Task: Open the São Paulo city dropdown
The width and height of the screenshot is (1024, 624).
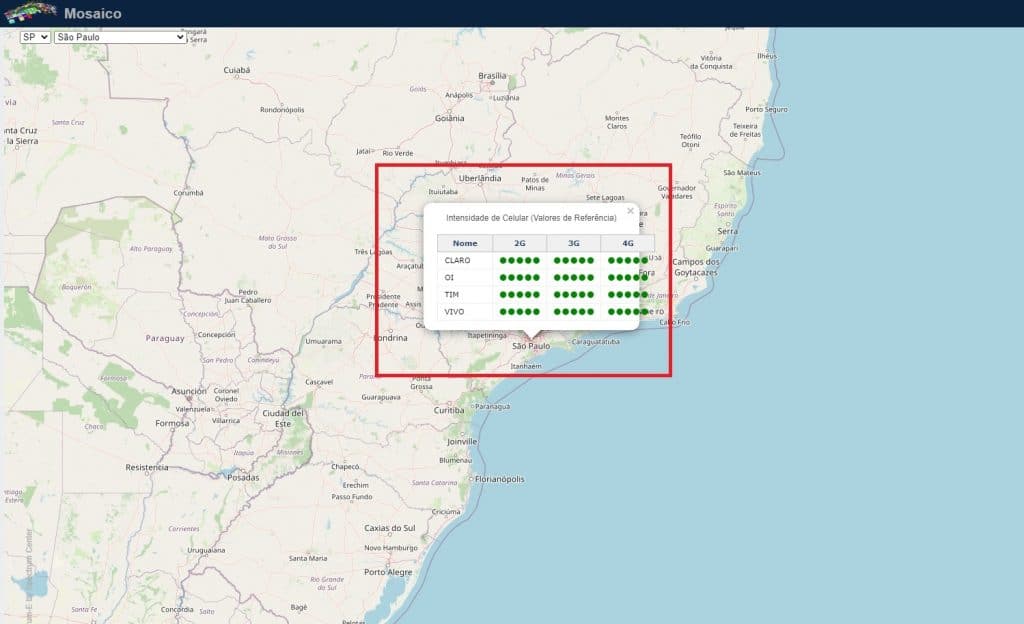Action: [120, 37]
